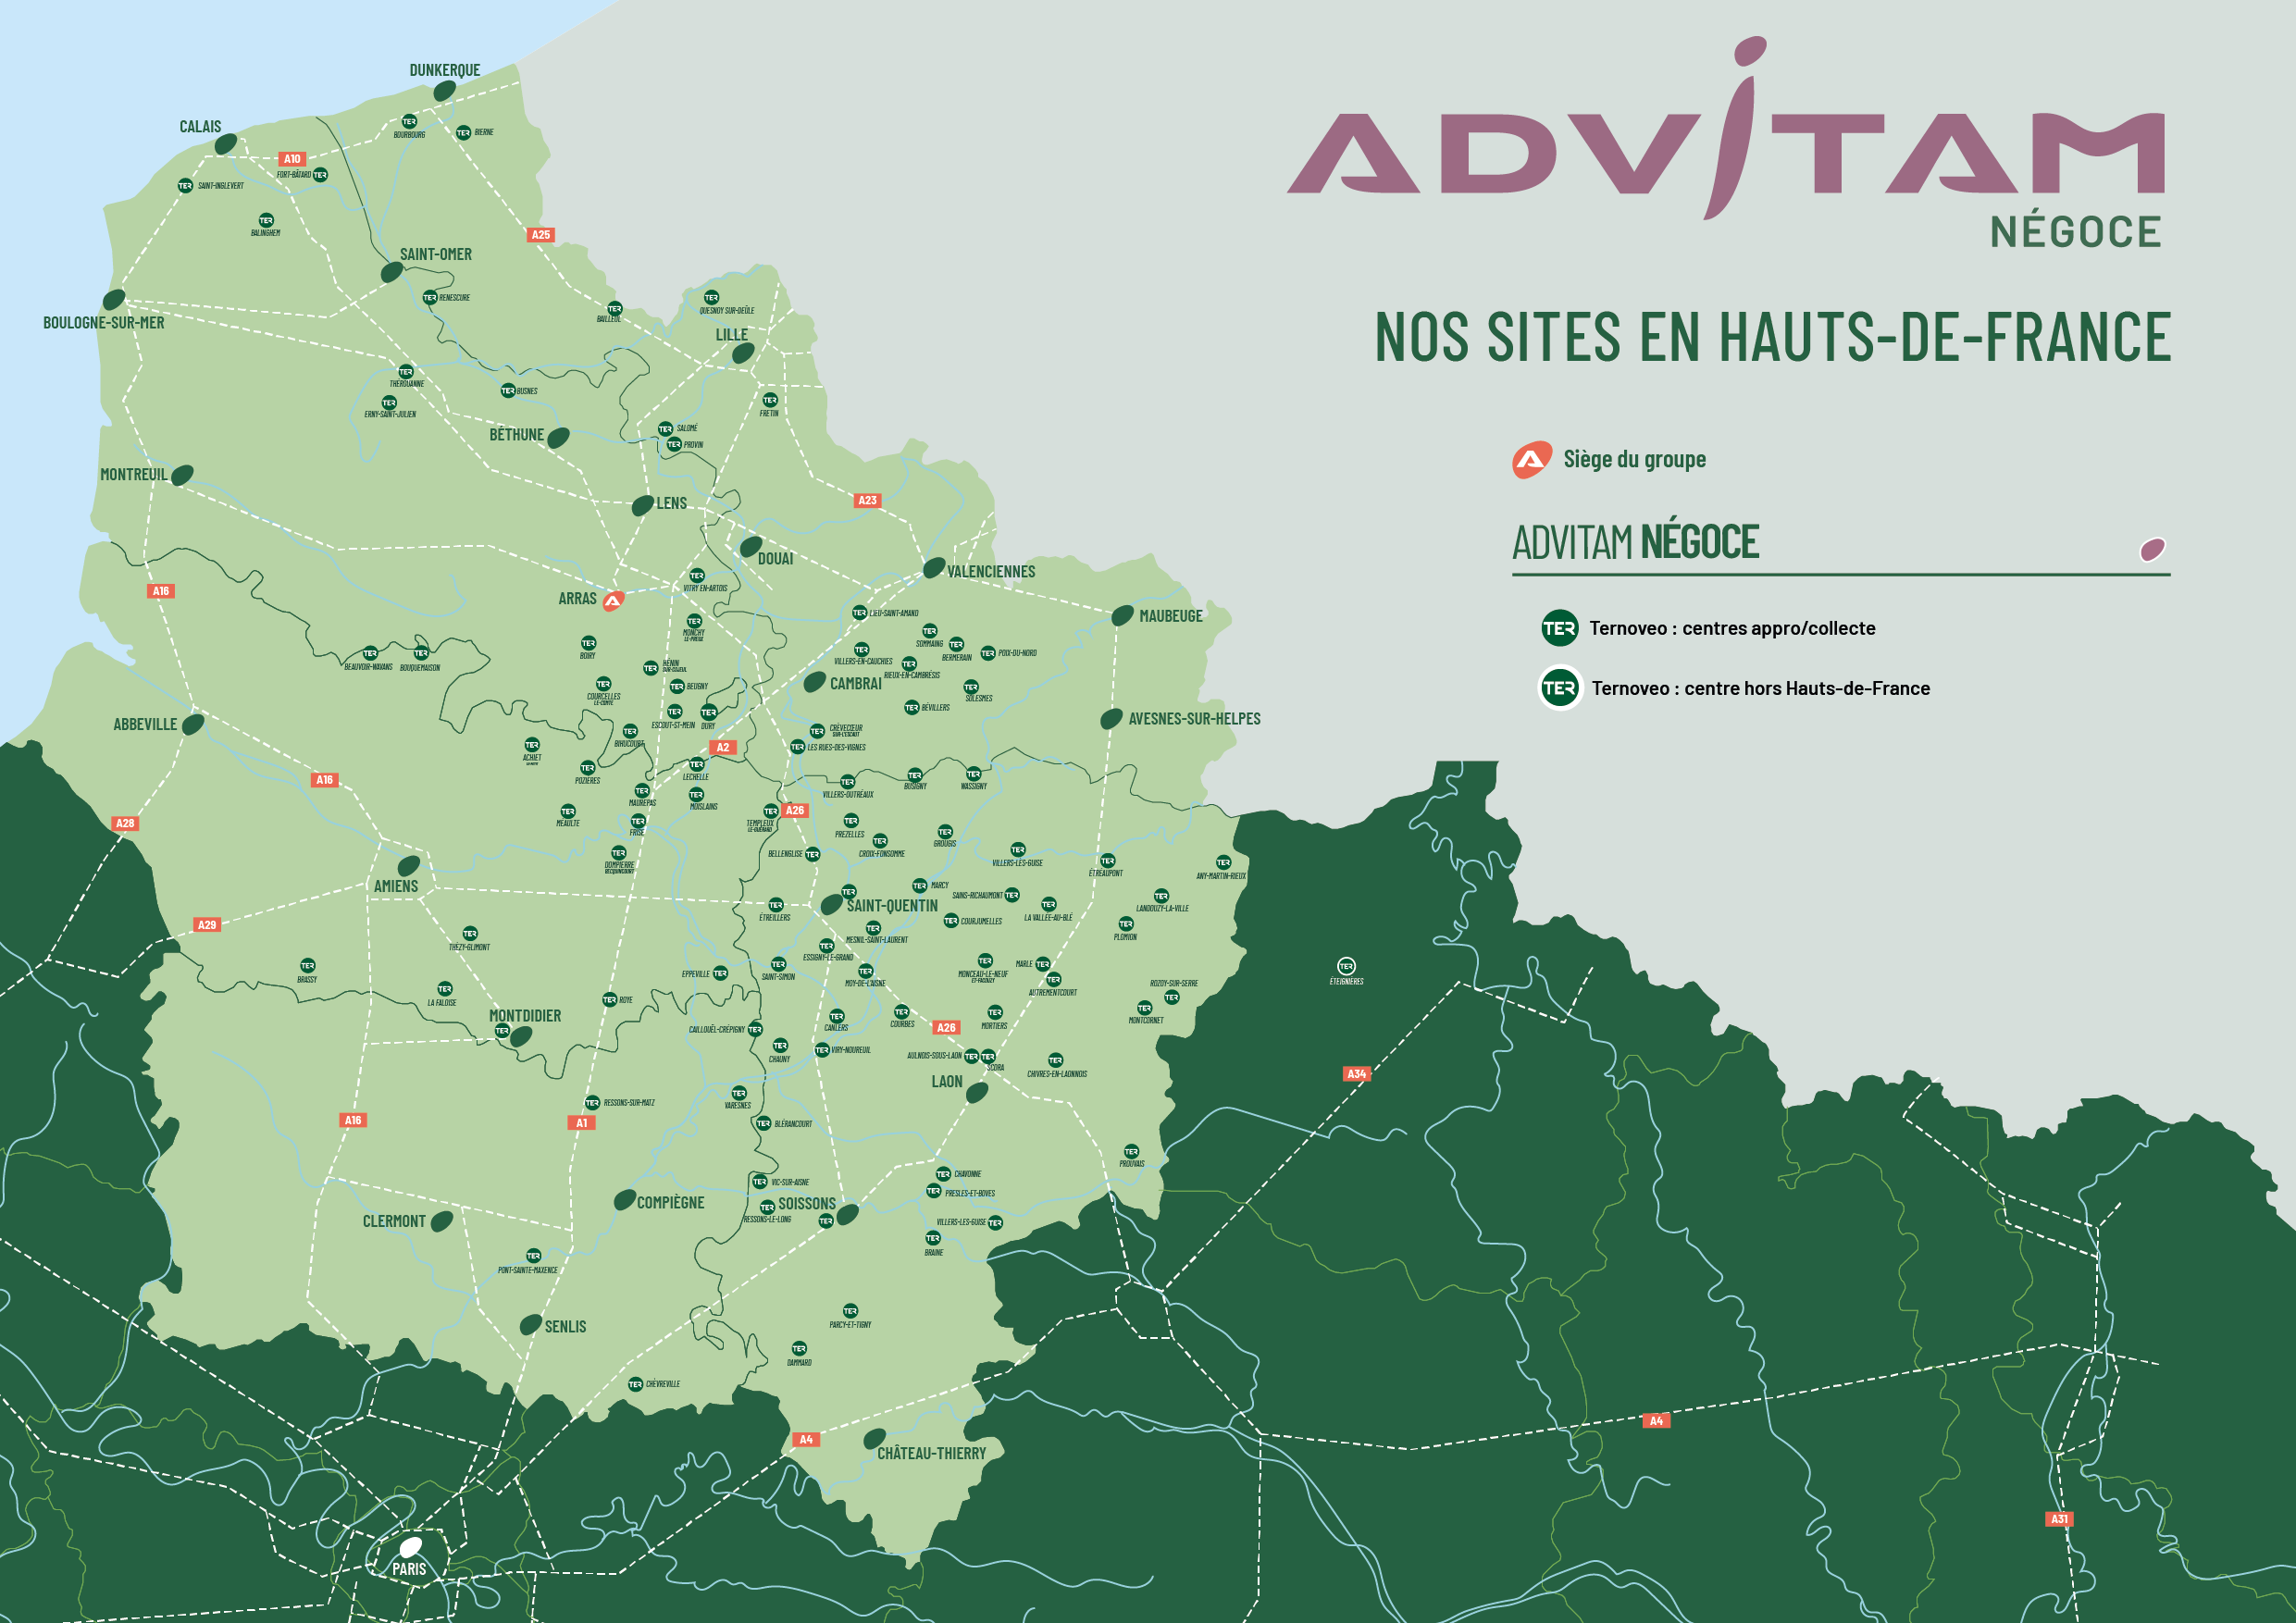The height and width of the screenshot is (1623, 2296).
Task: Select the Béthune city marker
Action: 559,437
